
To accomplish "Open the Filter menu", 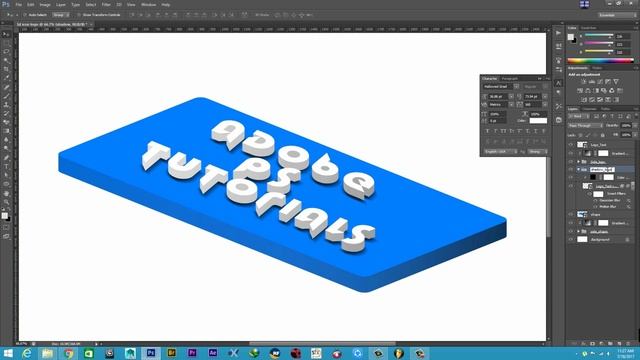I will pos(106,4).
